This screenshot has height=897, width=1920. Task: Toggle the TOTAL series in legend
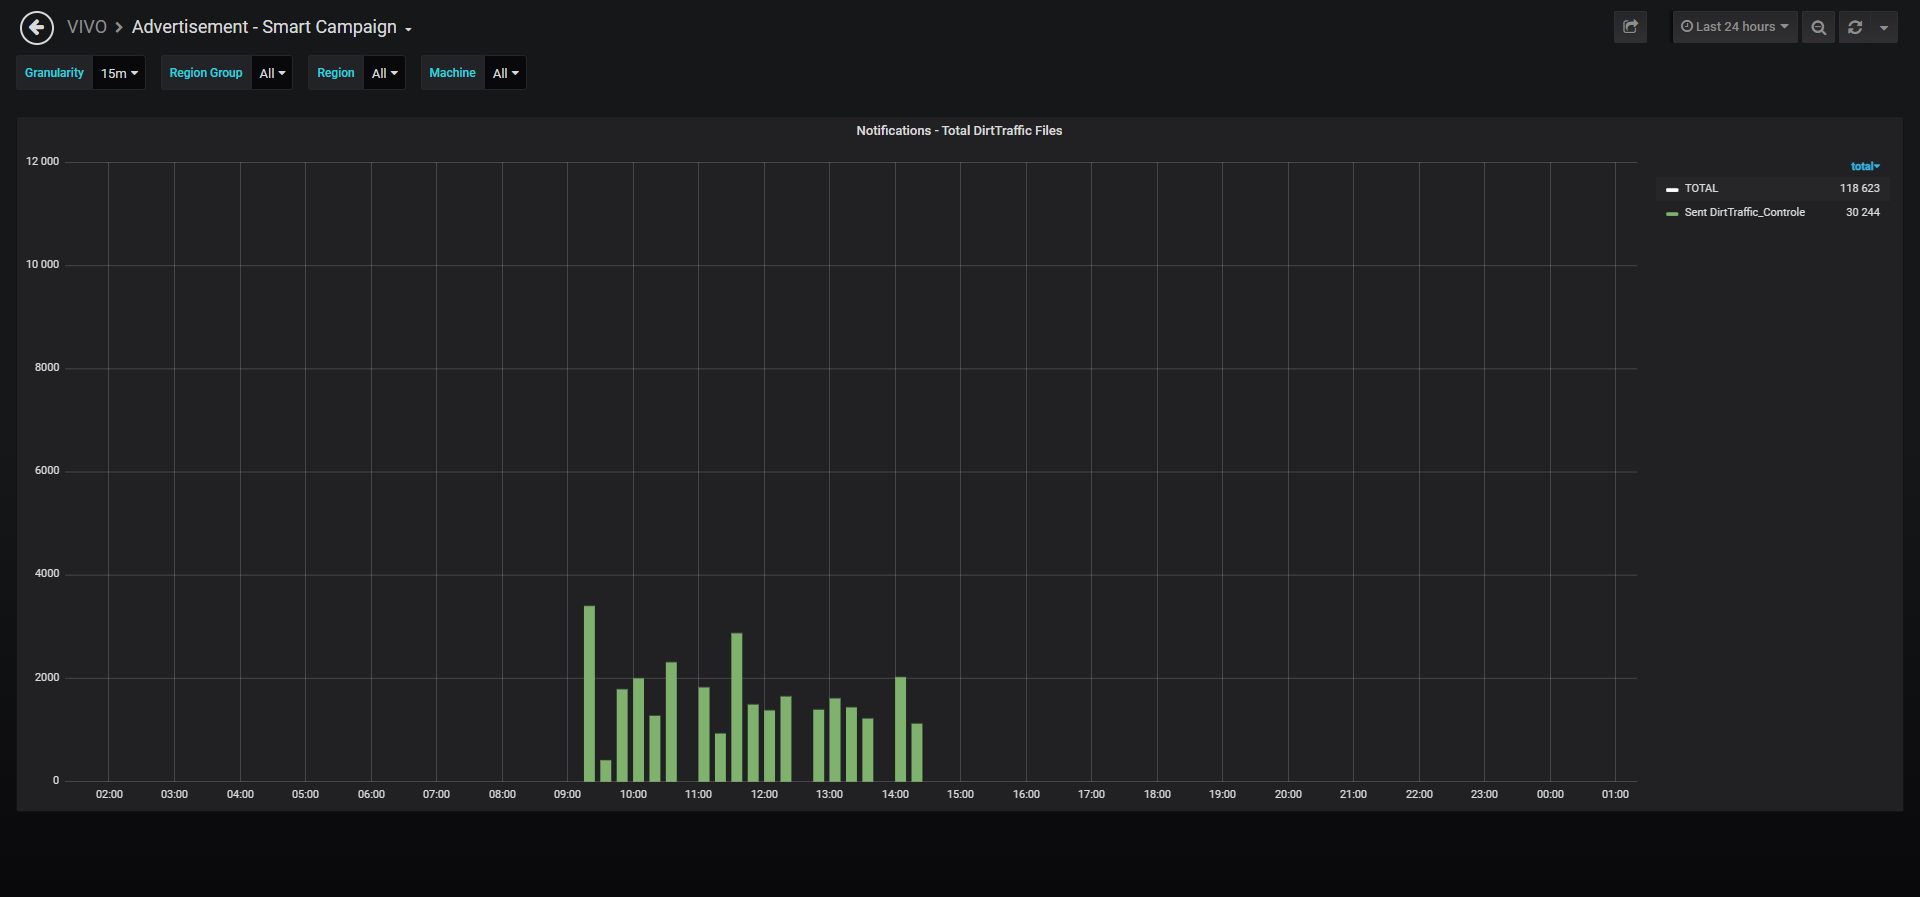[x=1701, y=188]
